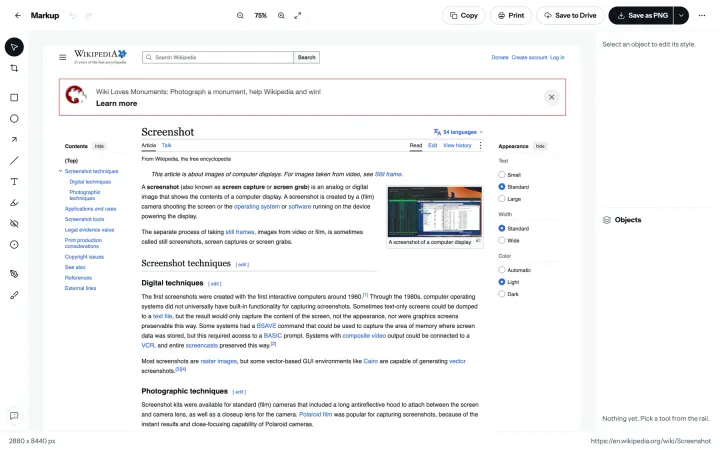This screenshot has height=450, width=720.
Task: Select the brush tool in the rail
Action: pyautogui.click(x=14, y=295)
